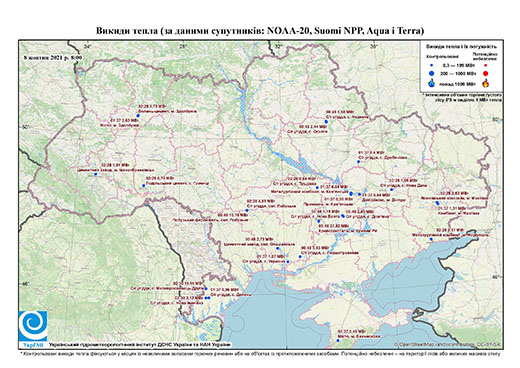Image resolution: width=520 pixels, height=368 pixels.
Task: Click the date stamp '8 жовтня 2021 р. 8:00'
Action: tap(53, 57)
